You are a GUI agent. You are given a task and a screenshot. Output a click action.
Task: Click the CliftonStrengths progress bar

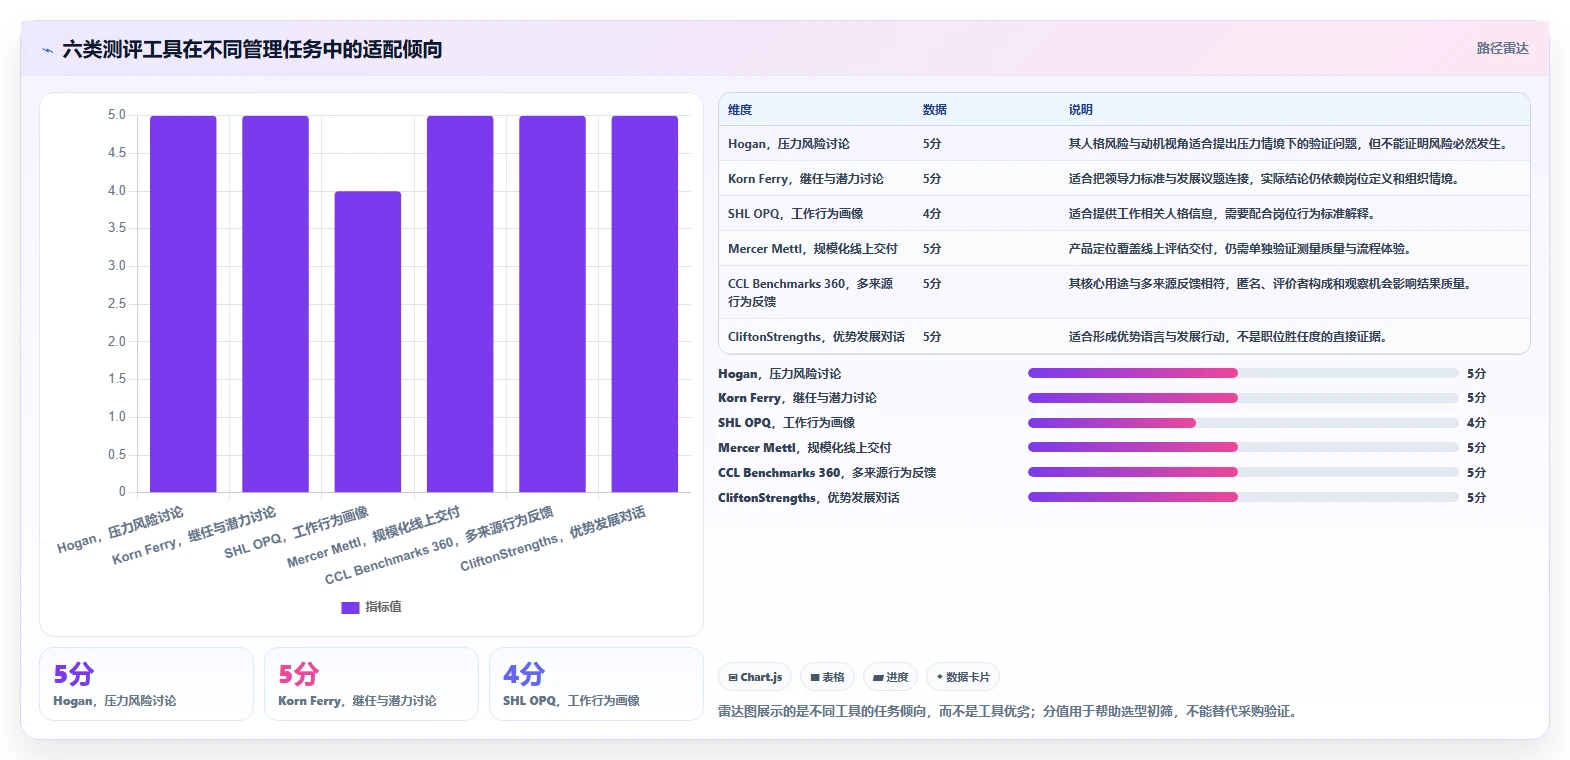point(1243,497)
